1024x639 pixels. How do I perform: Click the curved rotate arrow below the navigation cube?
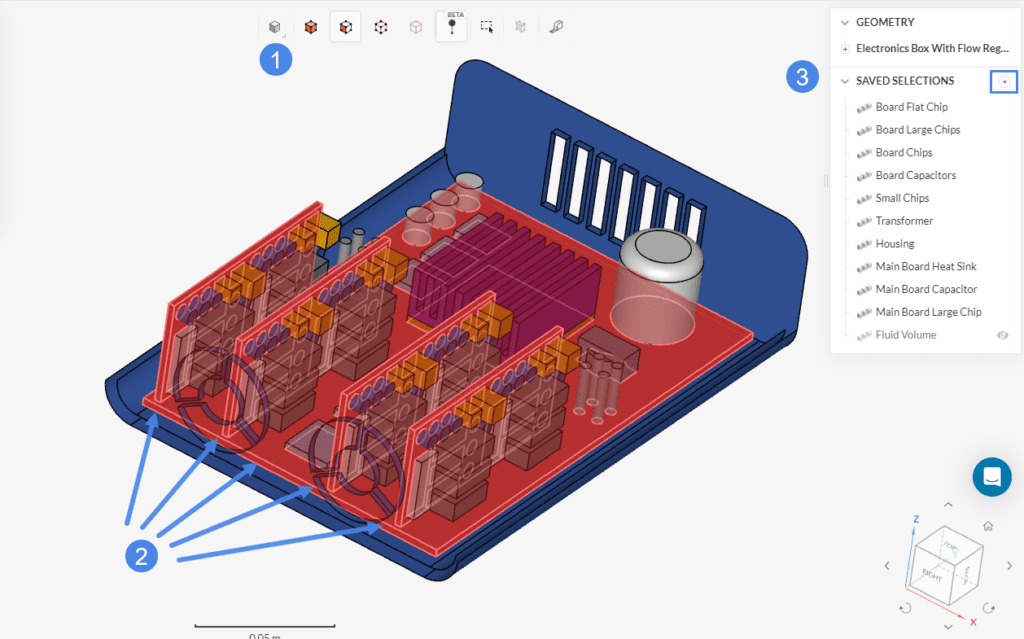[906, 608]
